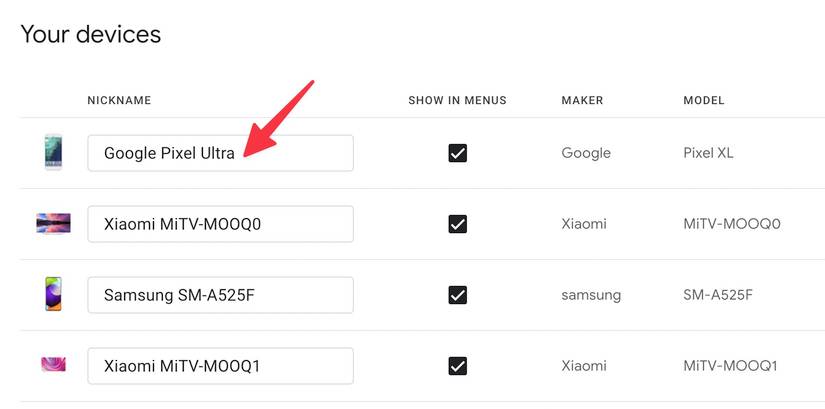The width and height of the screenshot is (825, 409).
Task: Click the Google Pixel phone device icon
Action: (x=53, y=153)
